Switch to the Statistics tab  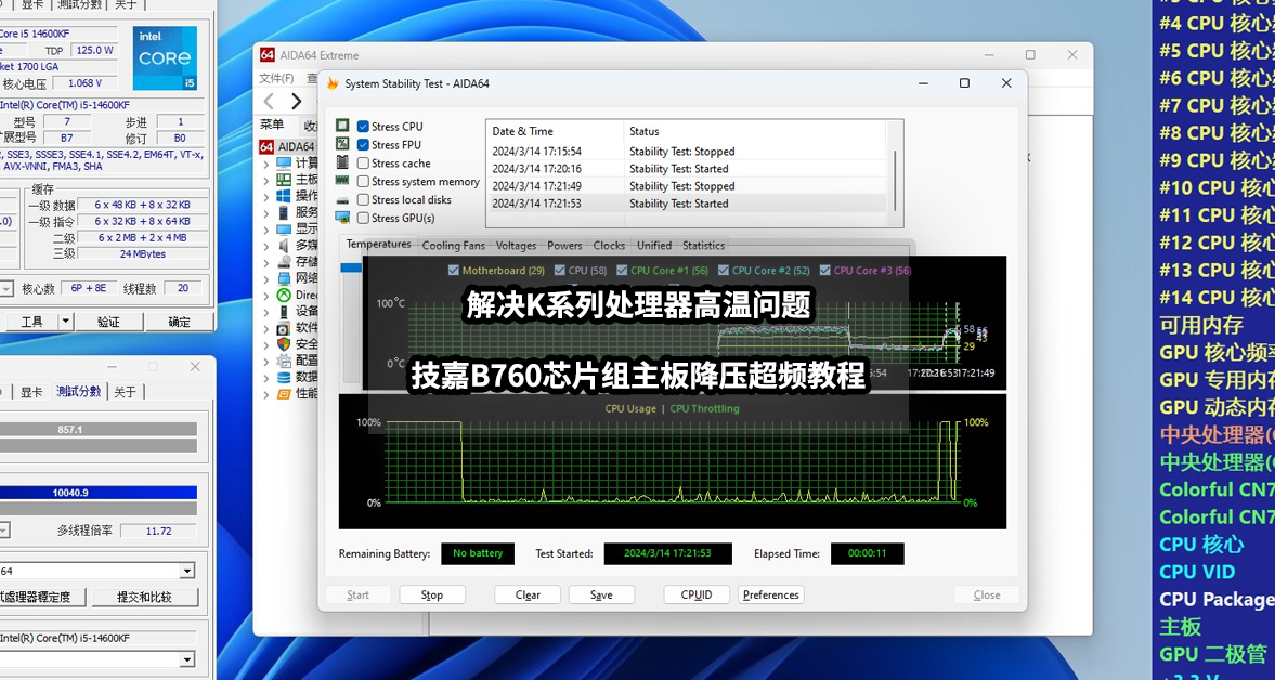click(704, 245)
